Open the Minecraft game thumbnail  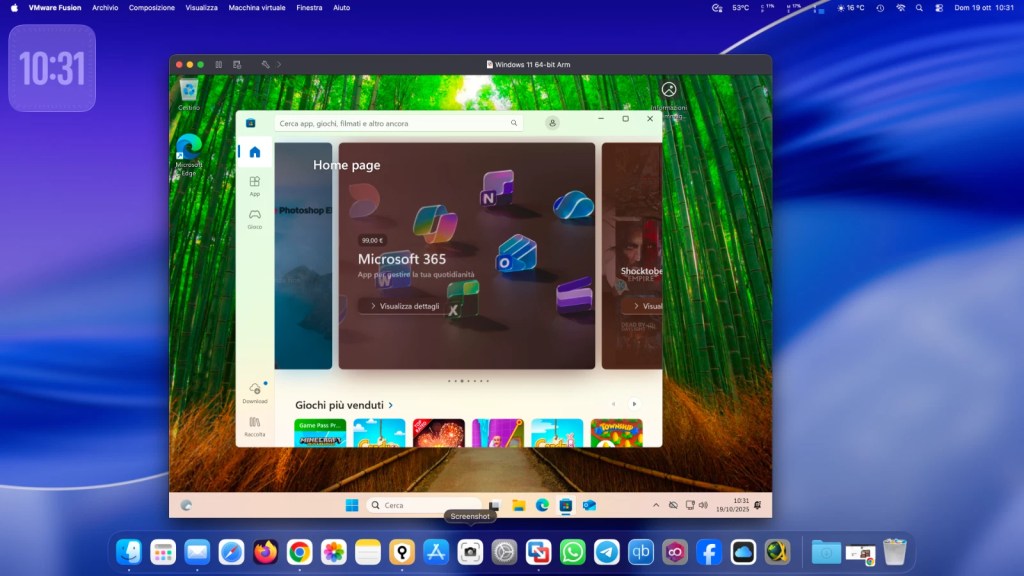pos(320,433)
